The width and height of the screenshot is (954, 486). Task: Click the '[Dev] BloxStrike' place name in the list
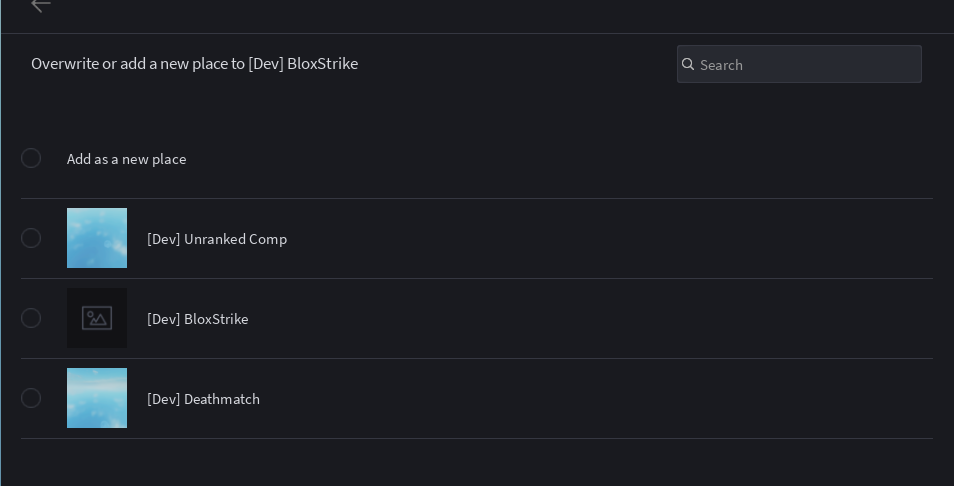click(x=198, y=319)
